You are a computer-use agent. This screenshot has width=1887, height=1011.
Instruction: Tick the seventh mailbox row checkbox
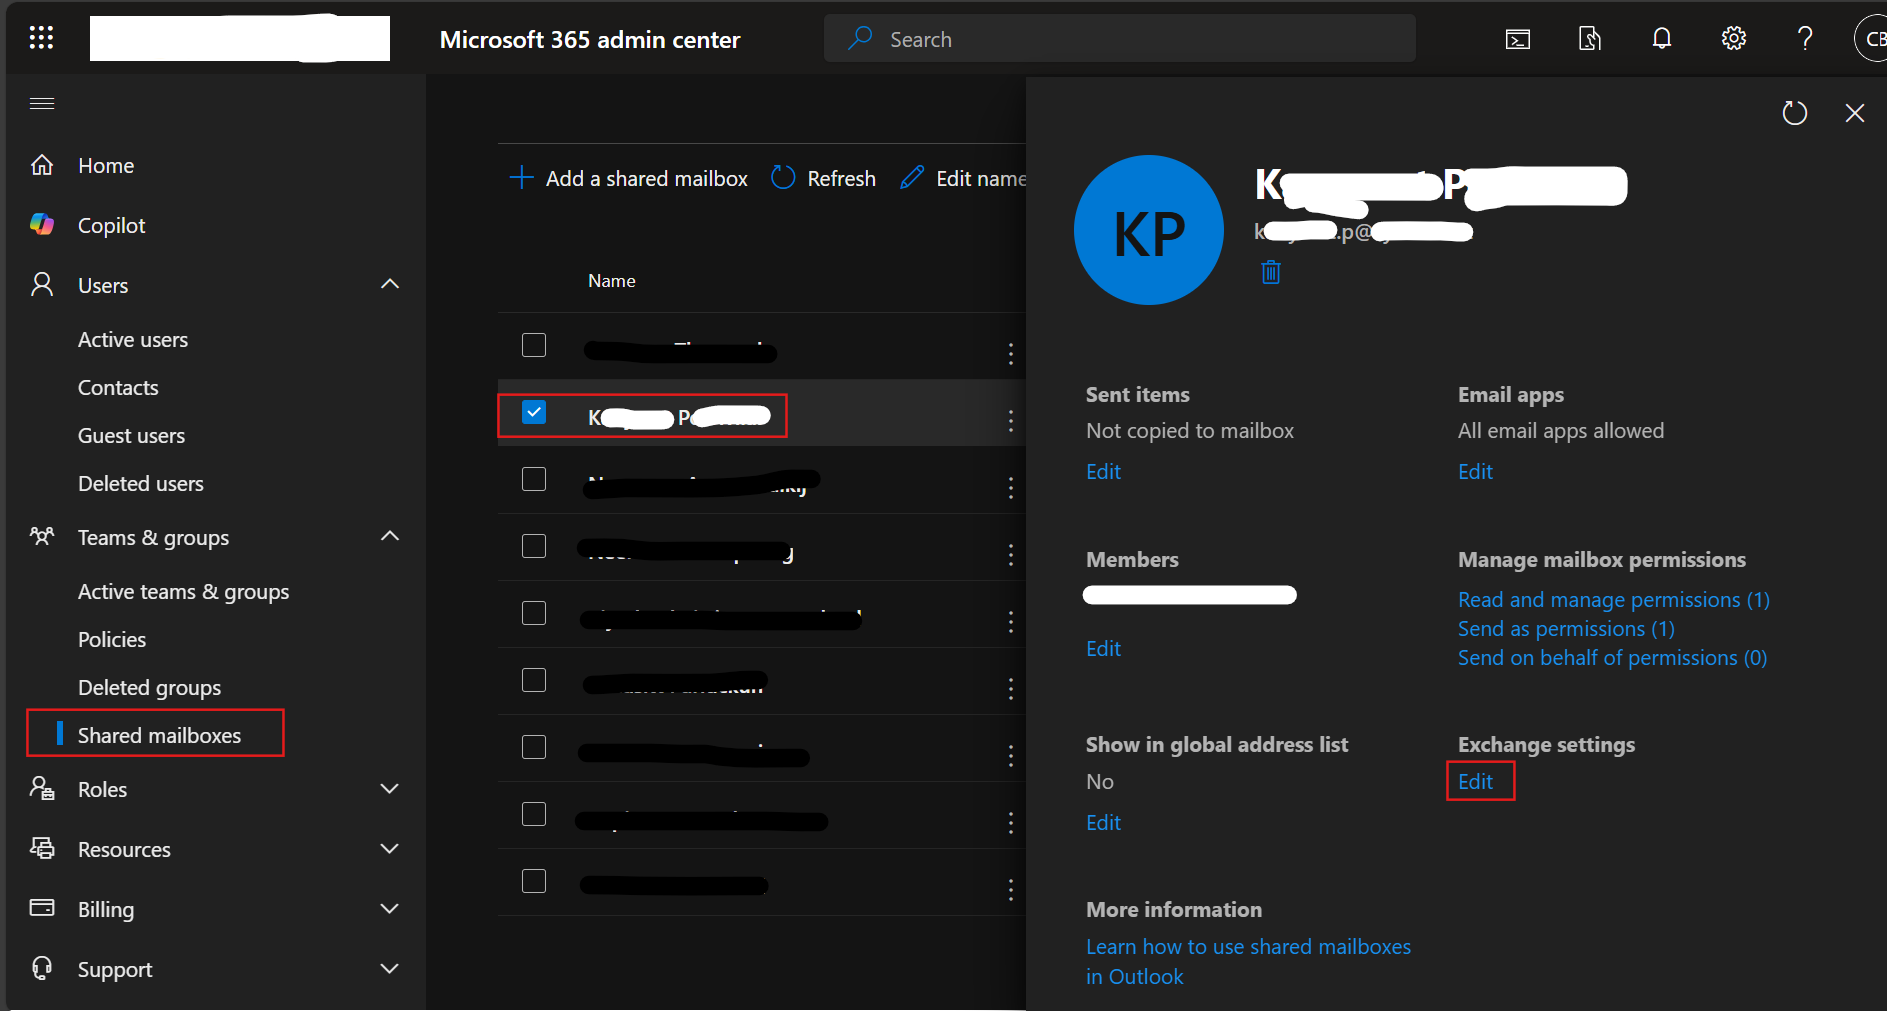tap(534, 747)
